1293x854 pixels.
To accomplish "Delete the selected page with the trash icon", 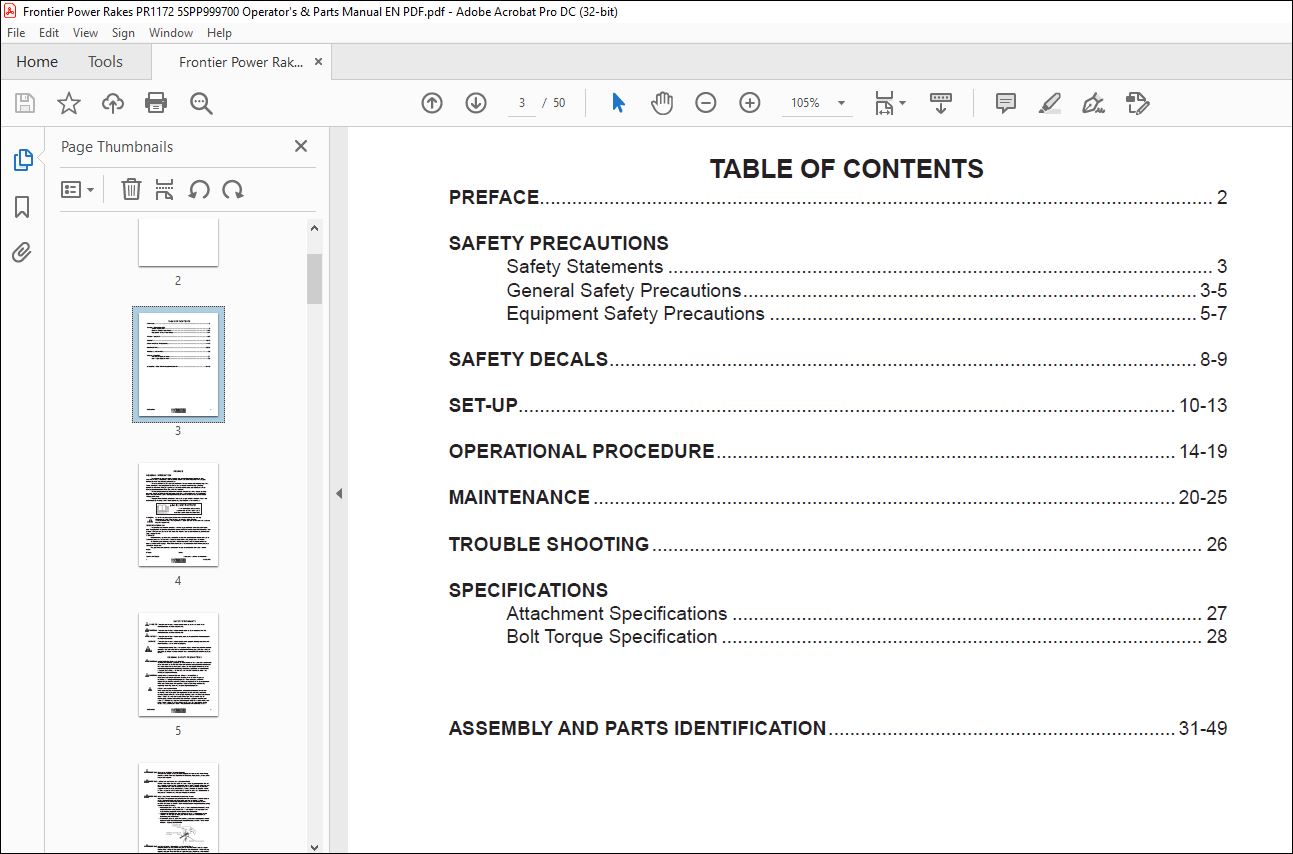I will coord(131,189).
